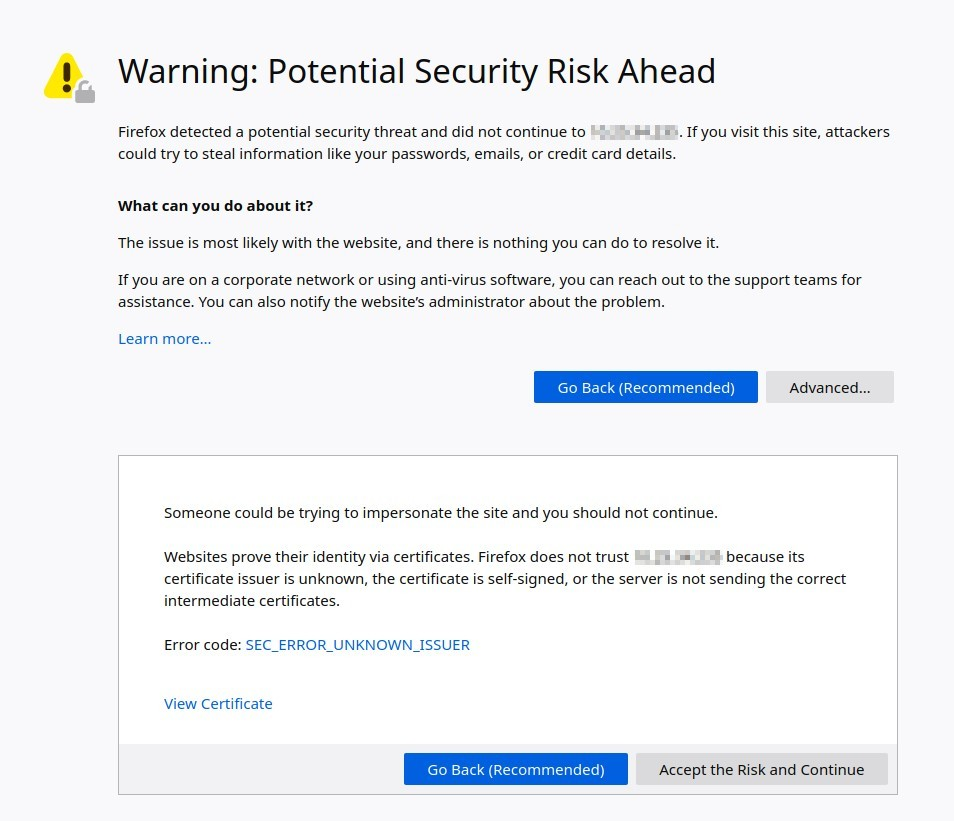
Task: Click the gray padlock badge on warning icon
Action: [x=86, y=94]
